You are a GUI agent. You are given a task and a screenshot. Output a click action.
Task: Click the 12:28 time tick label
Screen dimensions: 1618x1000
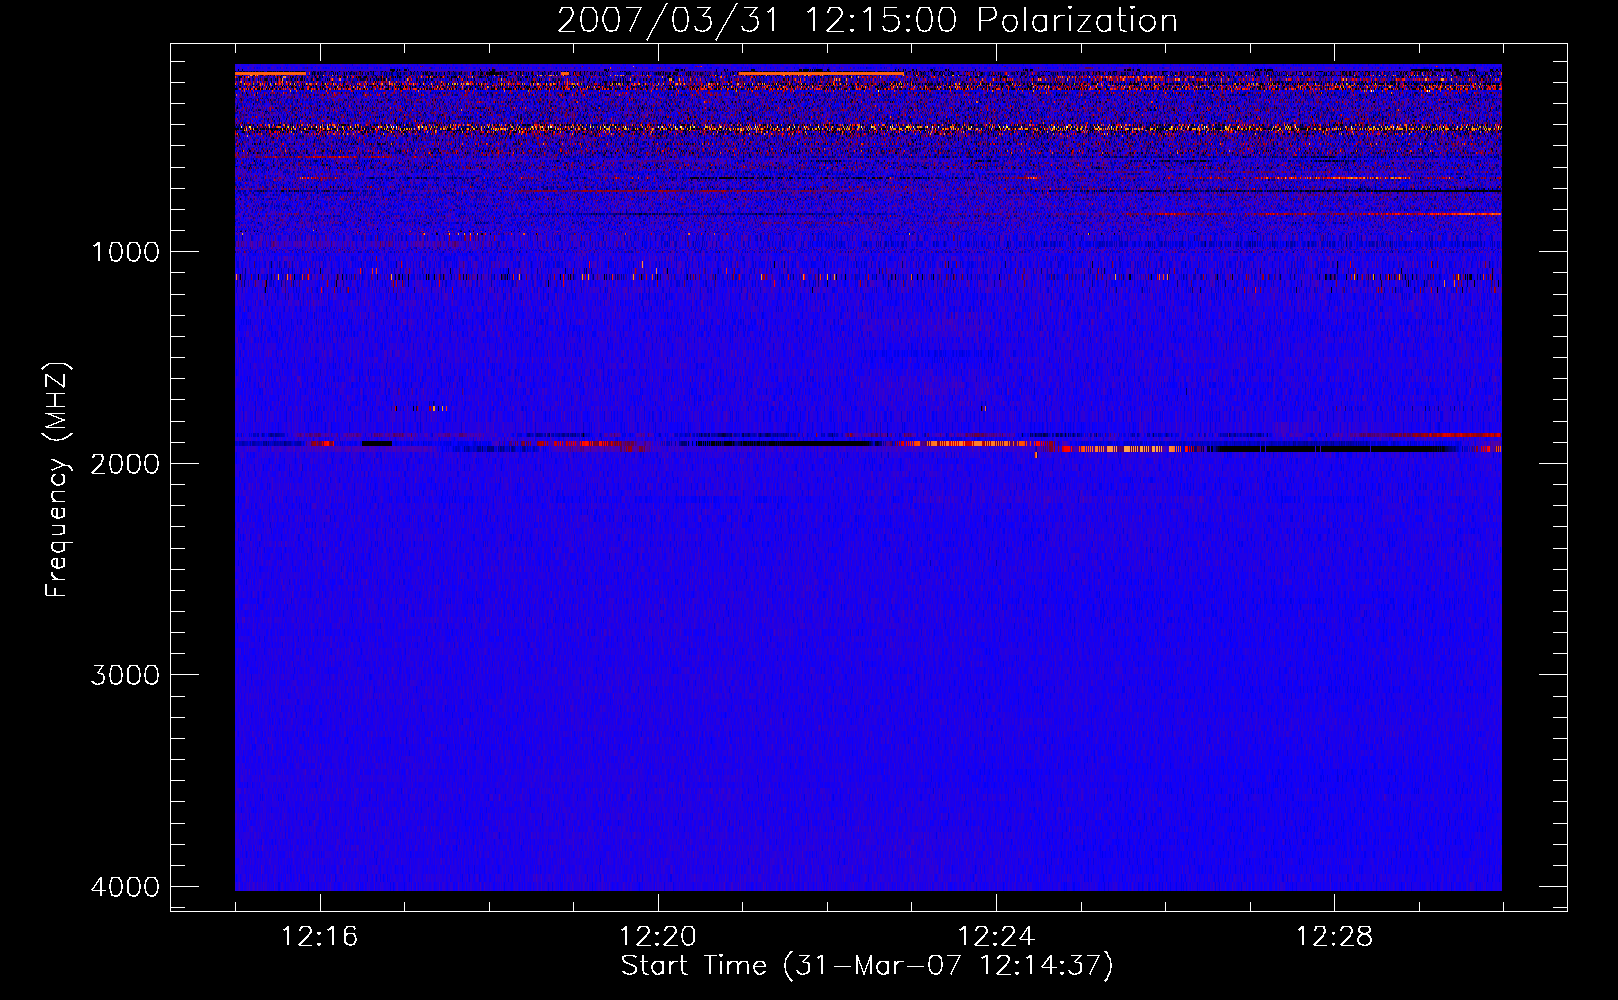(x=1334, y=937)
